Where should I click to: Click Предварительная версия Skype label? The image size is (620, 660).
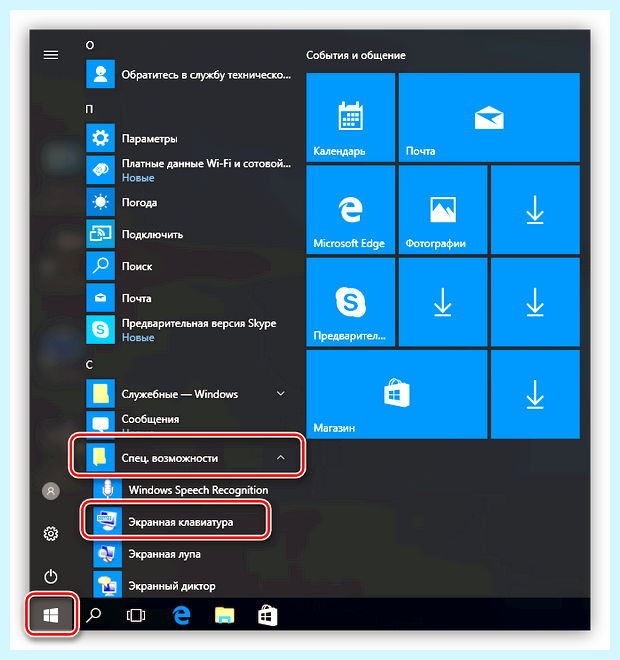point(199,323)
